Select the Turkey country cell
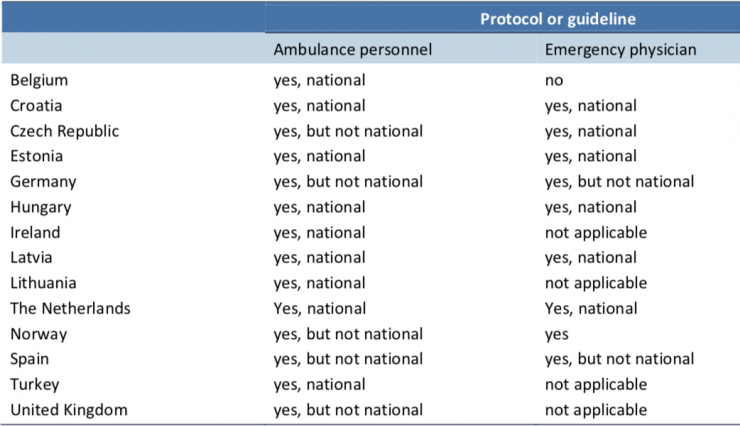 (35, 384)
